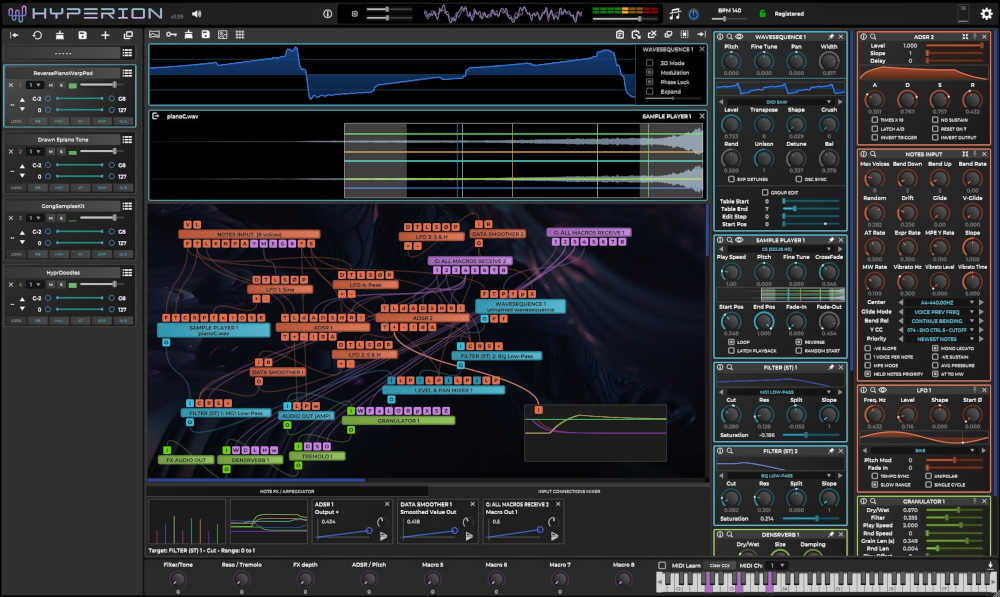Click the power button beside the BPM display
This screenshot has width=1000, height=597.
(694, 14)
